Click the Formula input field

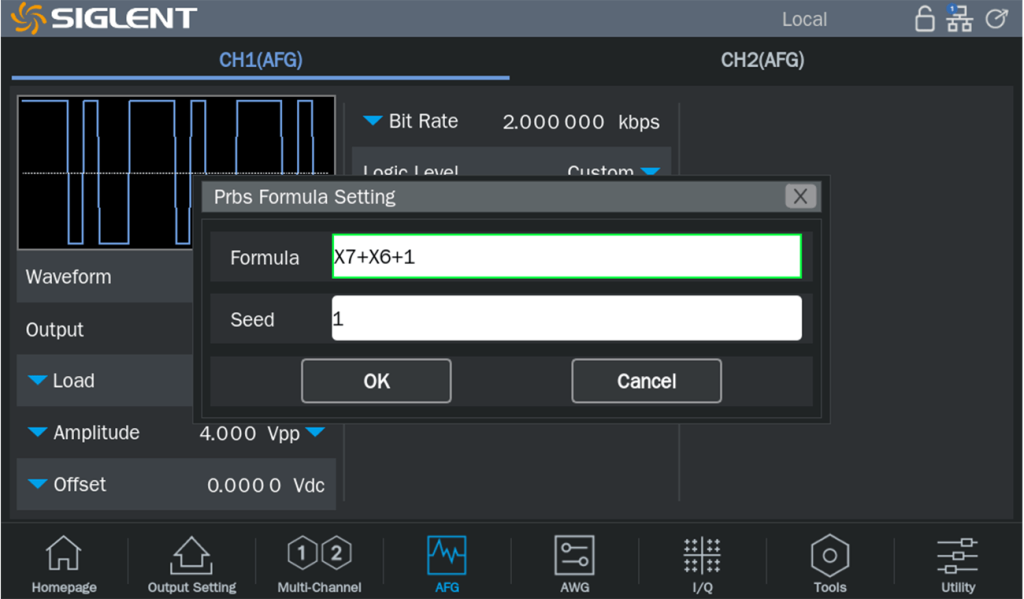(566, 257)
